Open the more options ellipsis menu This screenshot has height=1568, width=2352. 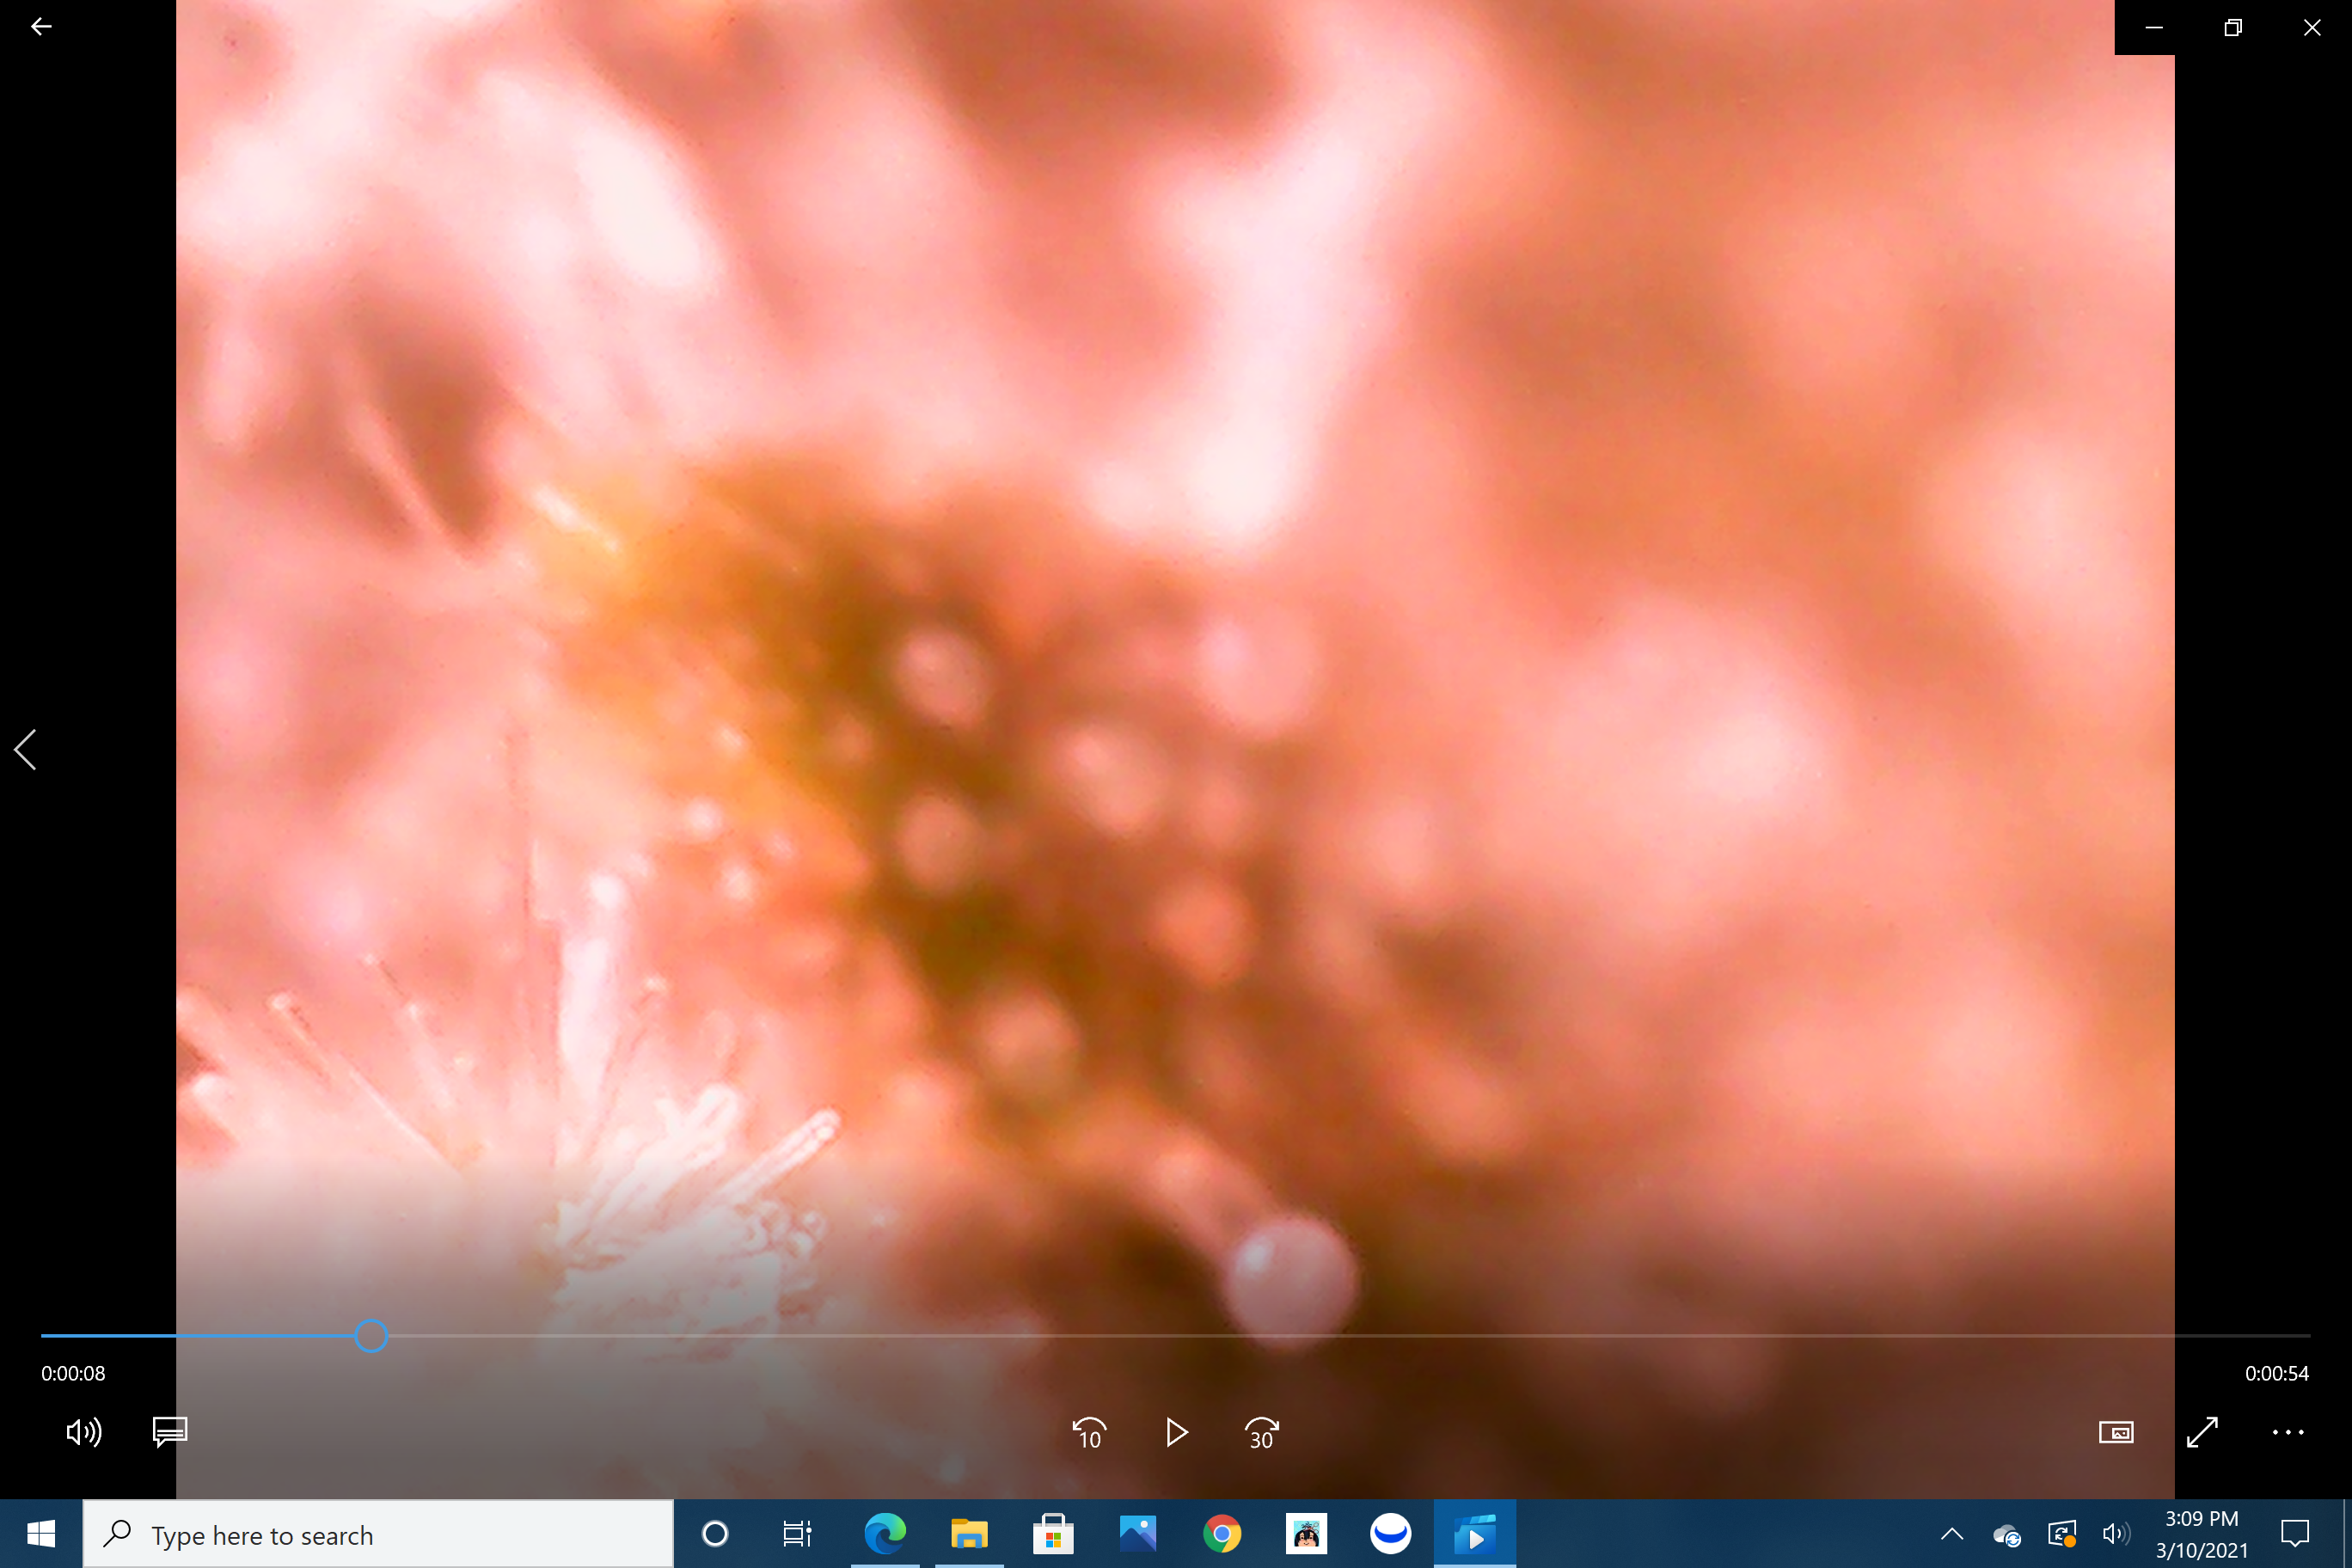(x=2288, y=1432)
